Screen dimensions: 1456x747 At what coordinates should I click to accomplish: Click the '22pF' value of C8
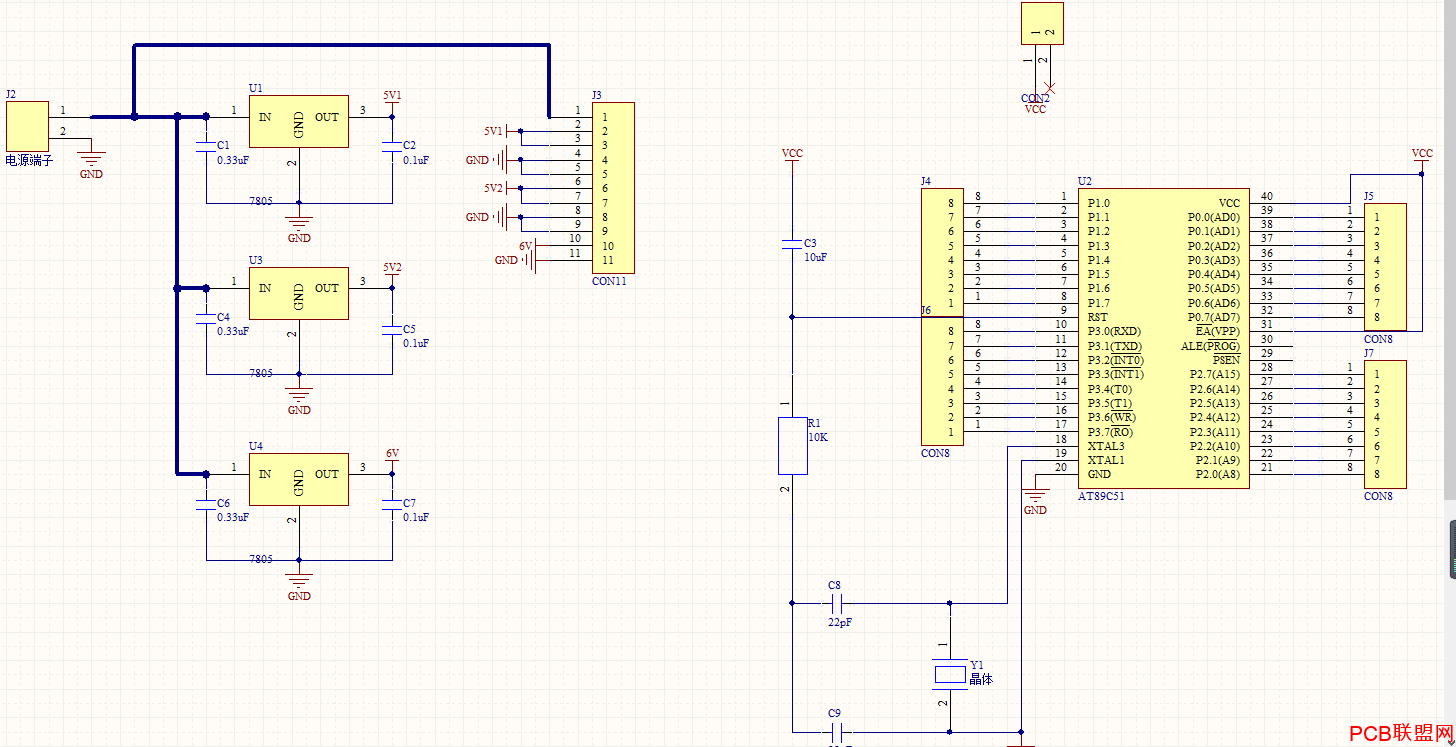(x=840, y=622)
